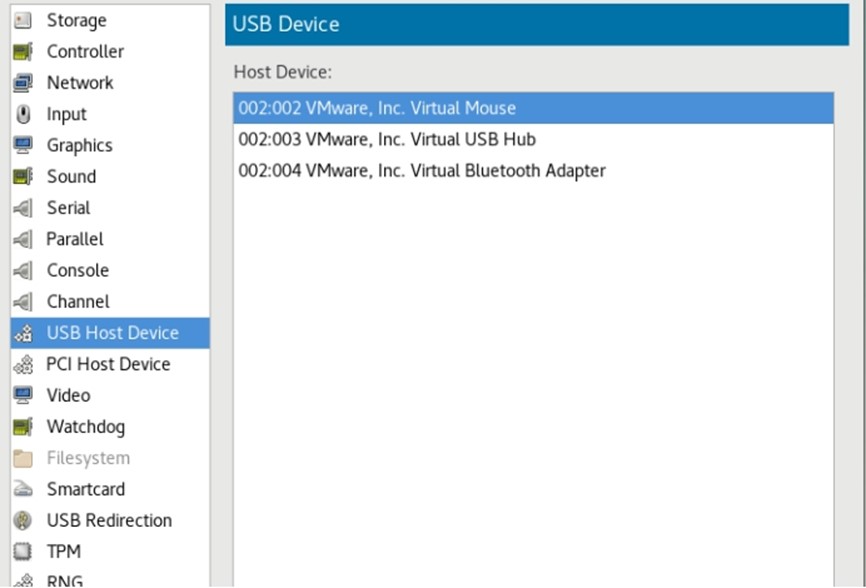Click the TPM chip icon
This screenshot has height=588, width=866.
(x=23, y=552)
